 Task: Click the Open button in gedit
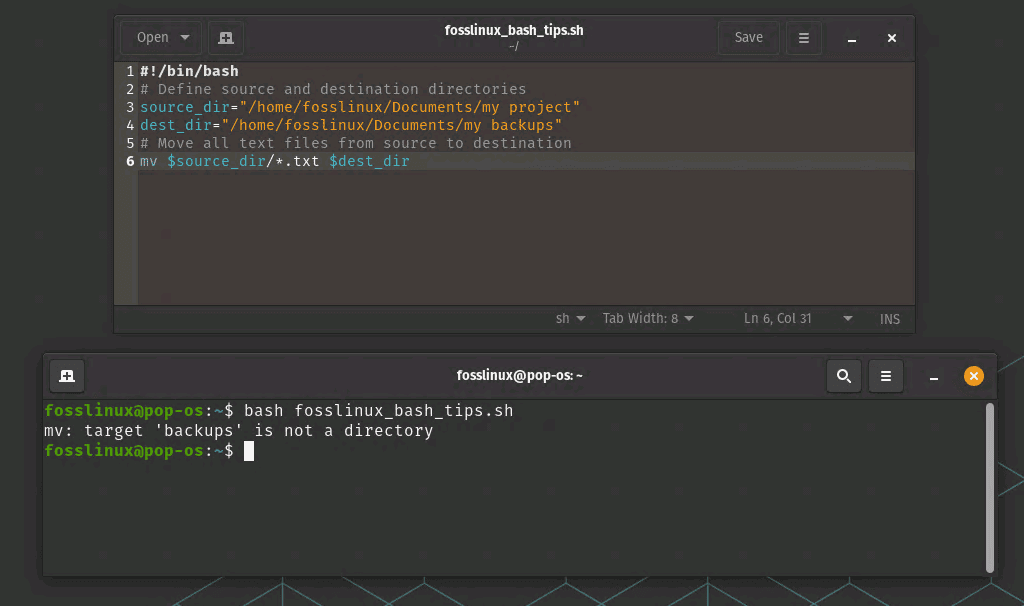pos(152,38)
